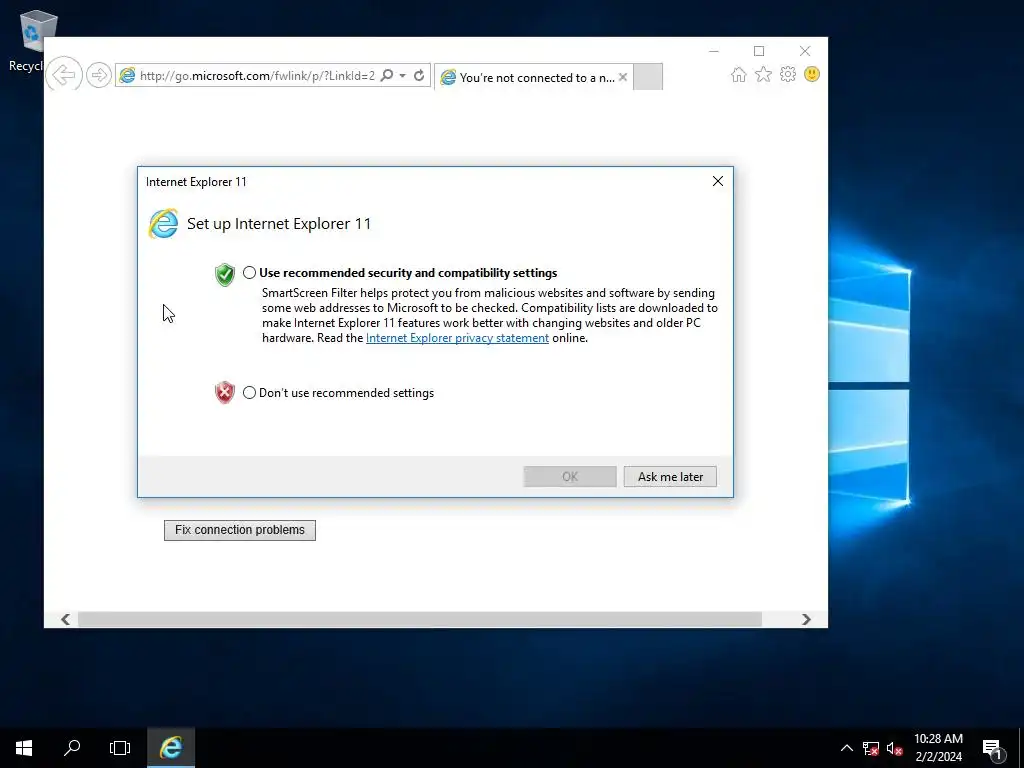Click the network disconnected tray icon
The image size is (1024, 768).
pos(871,748)
